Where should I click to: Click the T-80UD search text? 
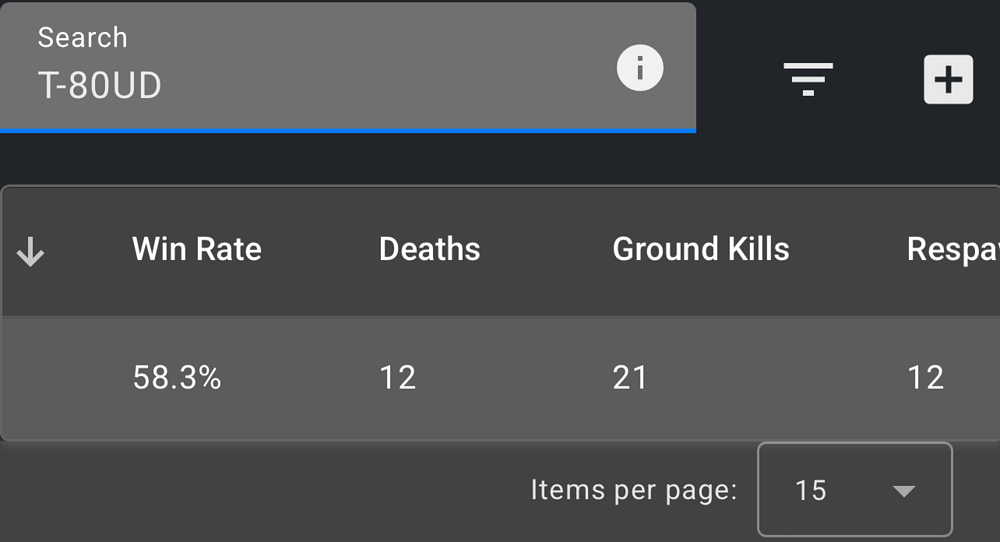click(99, 86)
